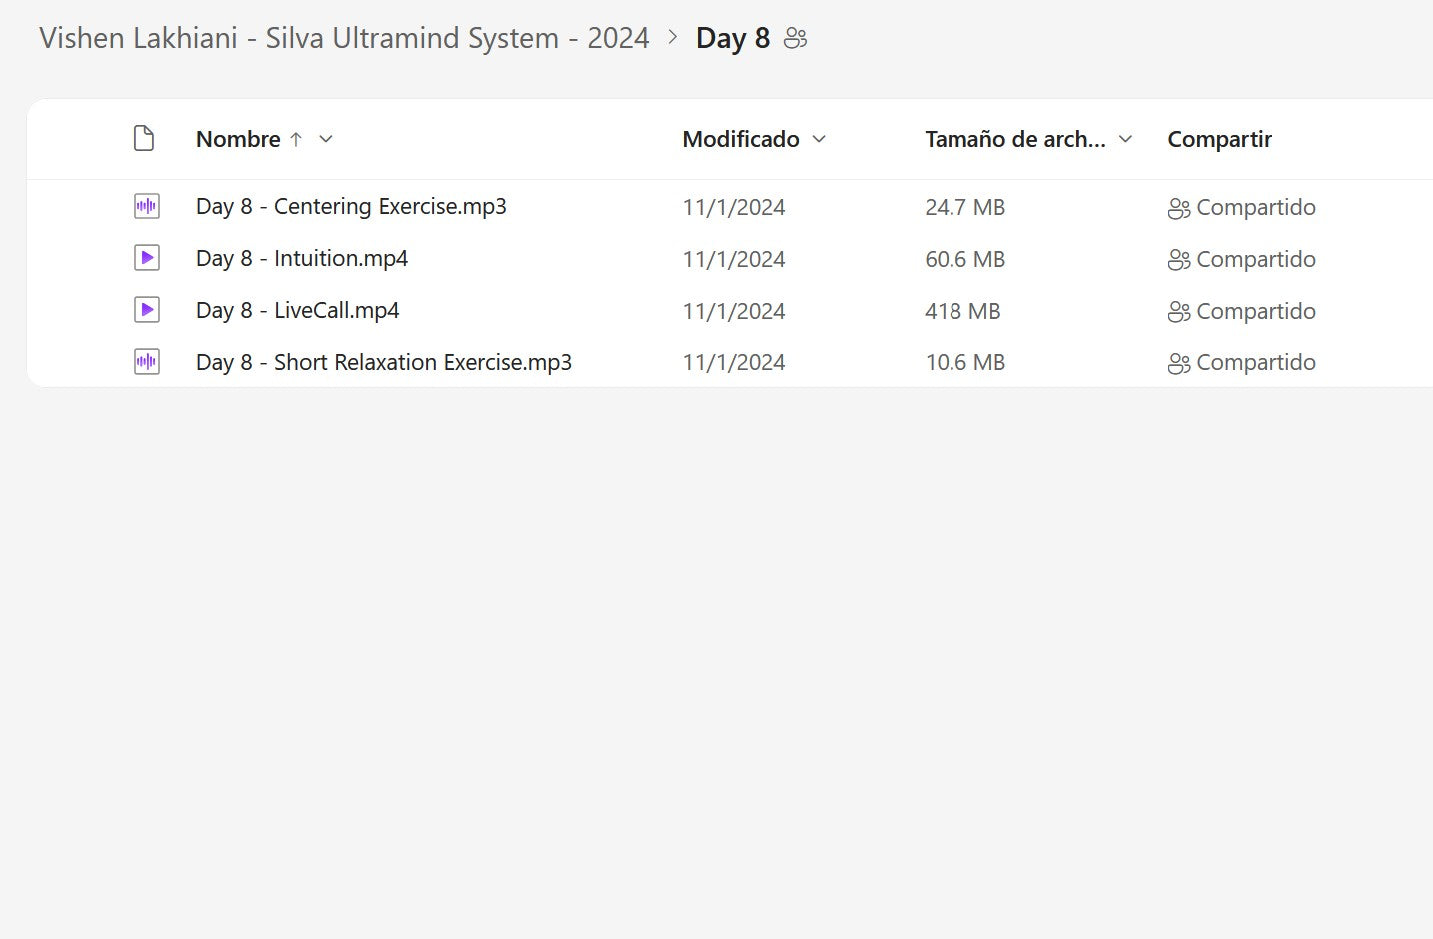The image size is (1433, 939).
Task: Click the video icon for Intuition.mp4
Action: 146,259
